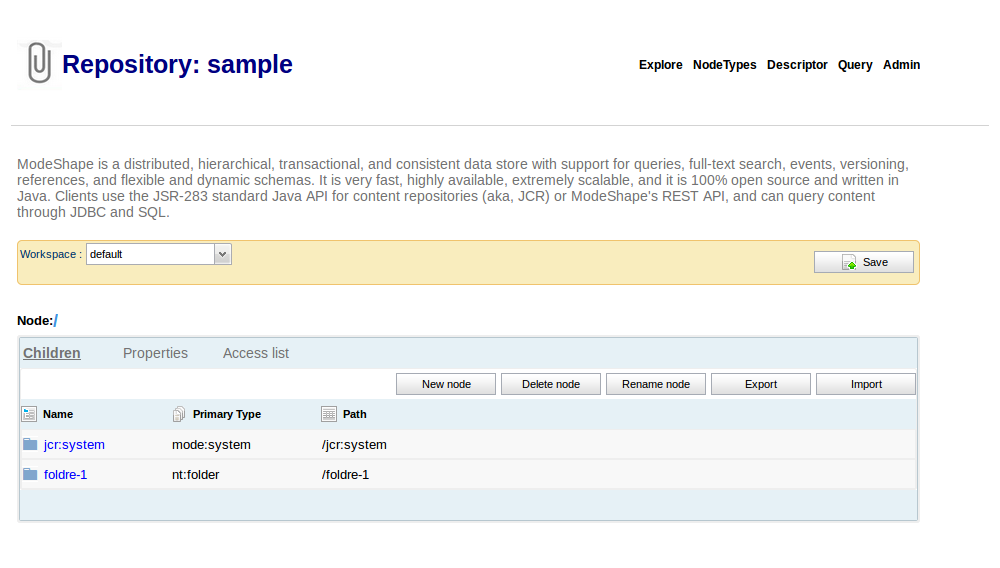Open the foldre-1 node link

[x=65, y=475]
